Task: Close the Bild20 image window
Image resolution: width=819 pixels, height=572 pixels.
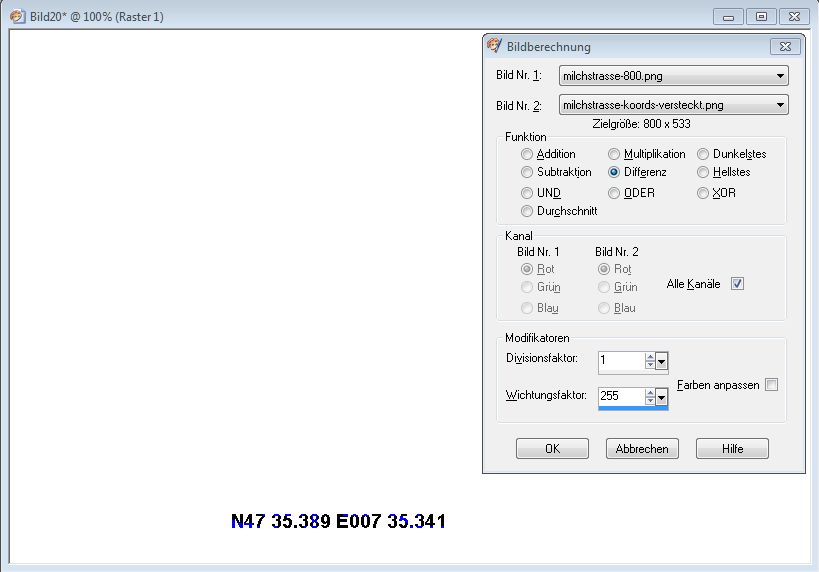Action: pos(794,17)
